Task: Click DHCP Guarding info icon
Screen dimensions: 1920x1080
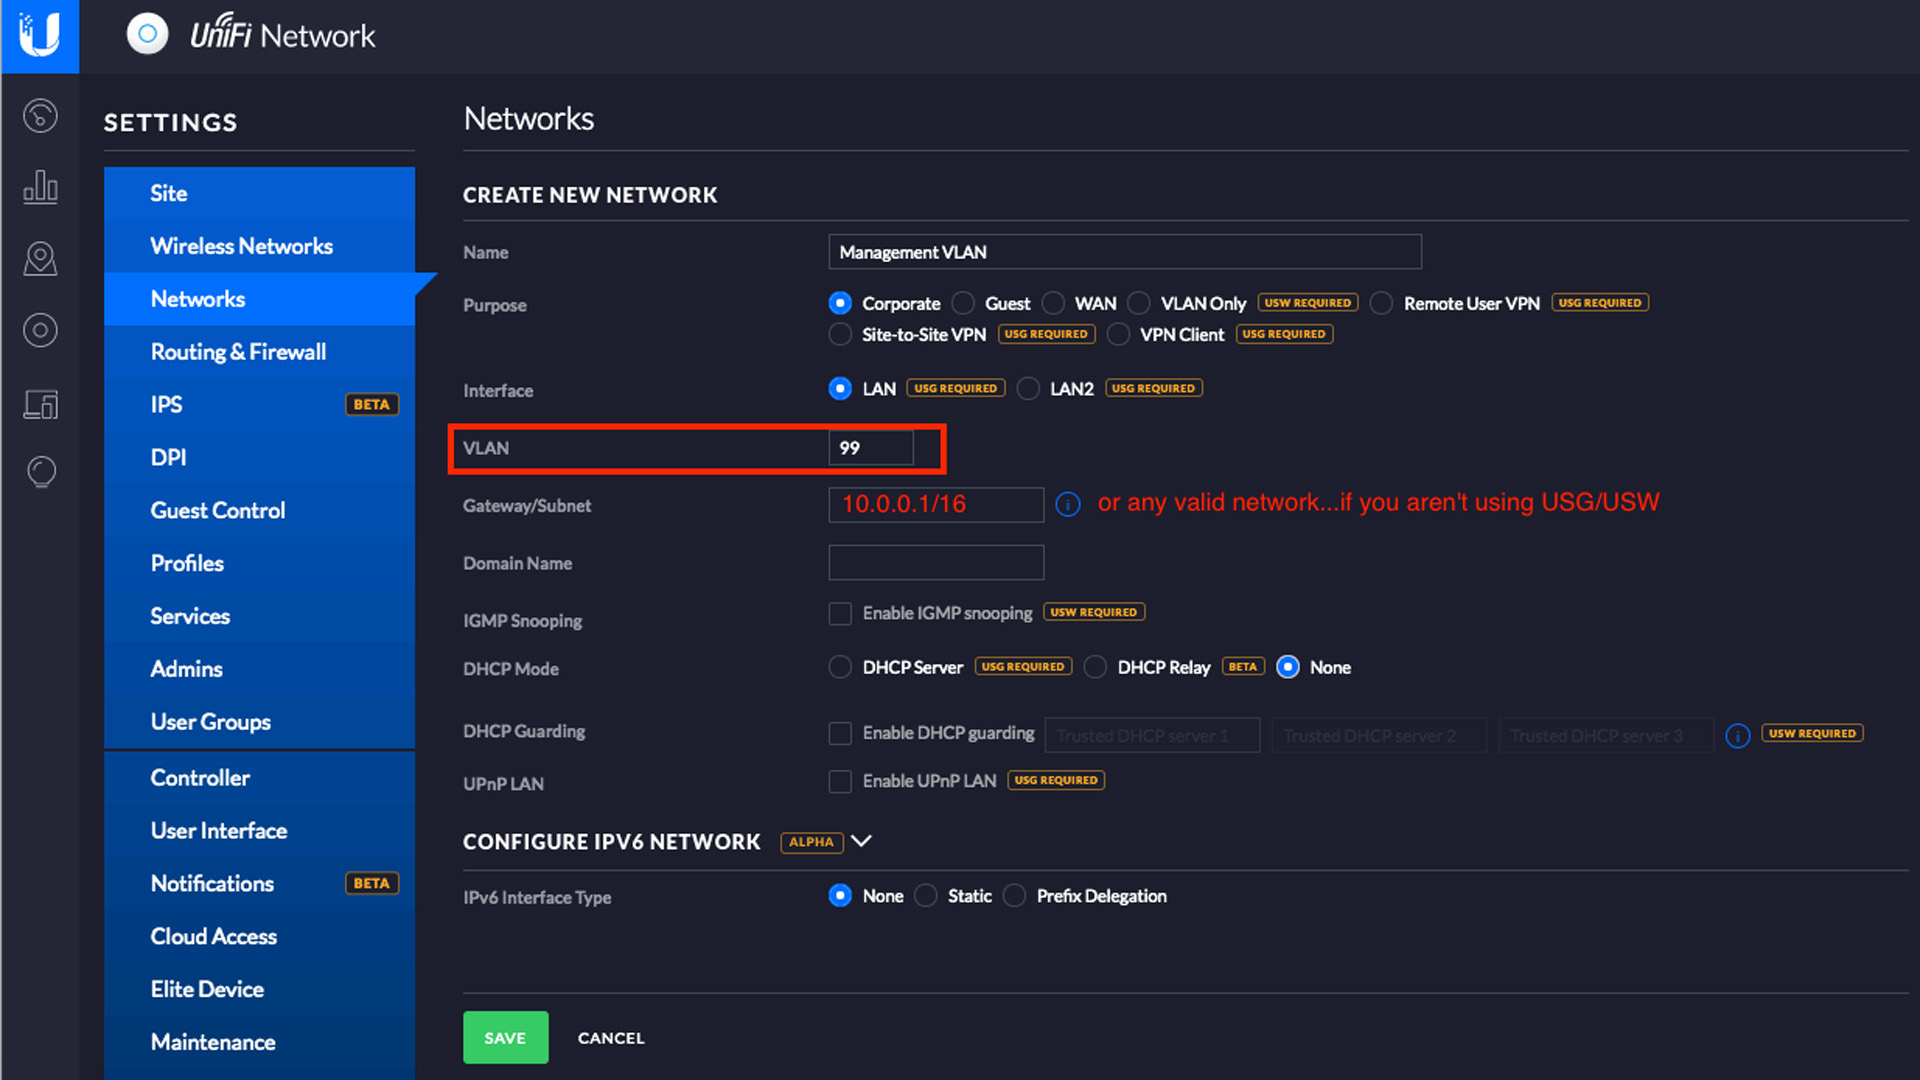Action: tap(1738, 736)
